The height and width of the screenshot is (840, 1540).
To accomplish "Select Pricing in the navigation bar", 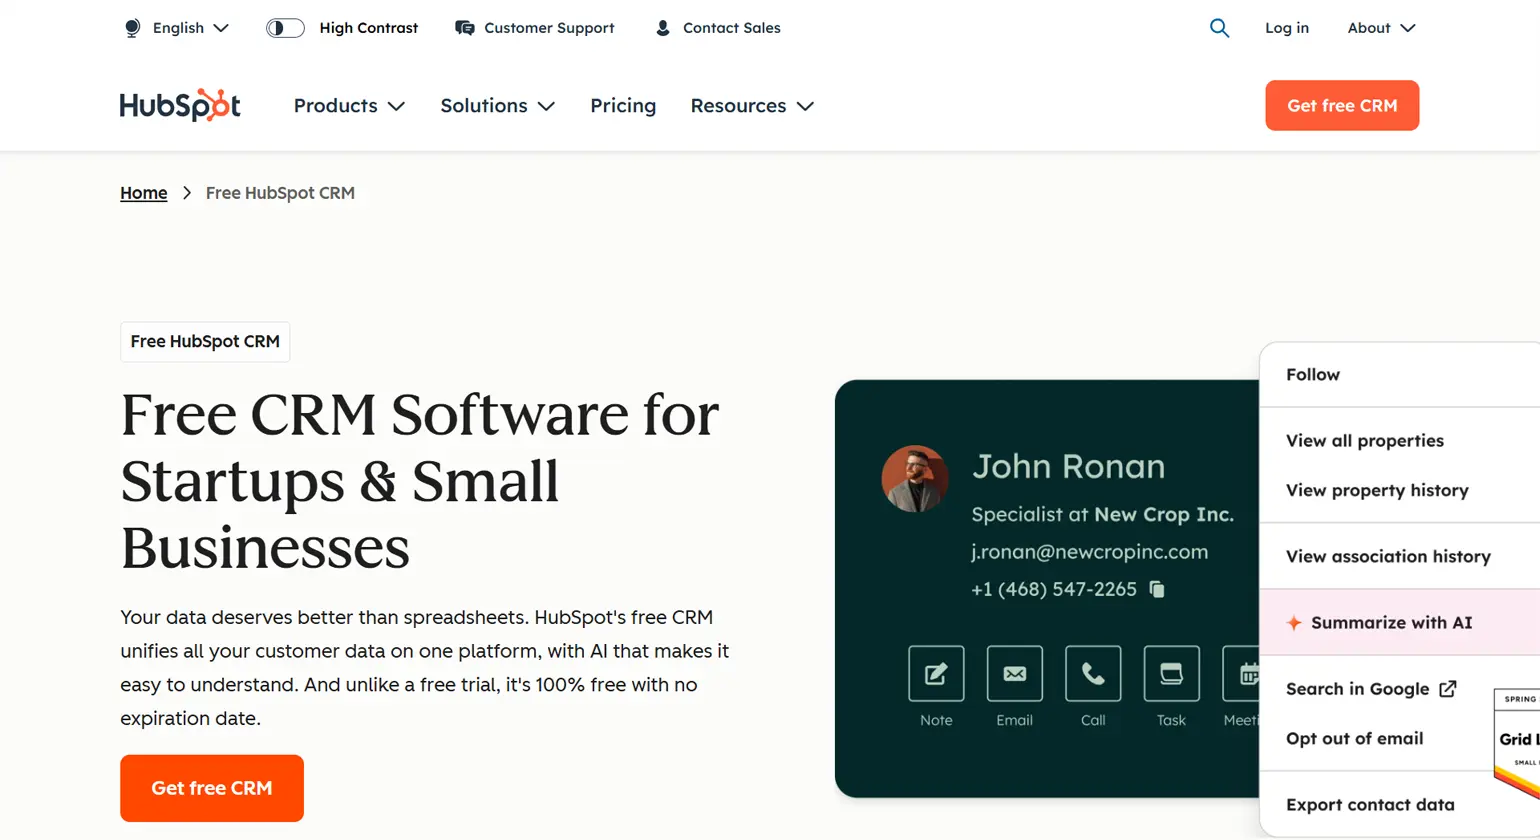I will (x=623, y=105).
